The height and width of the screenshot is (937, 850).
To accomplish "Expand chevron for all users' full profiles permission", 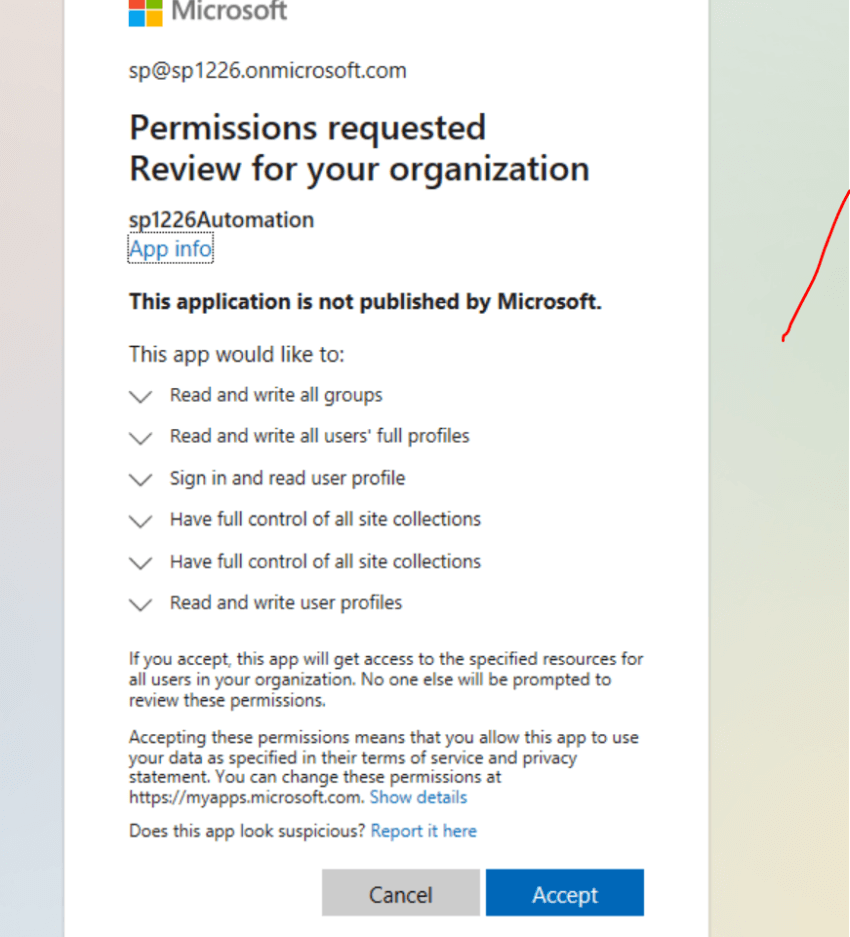I will click(x=140, y=438).
